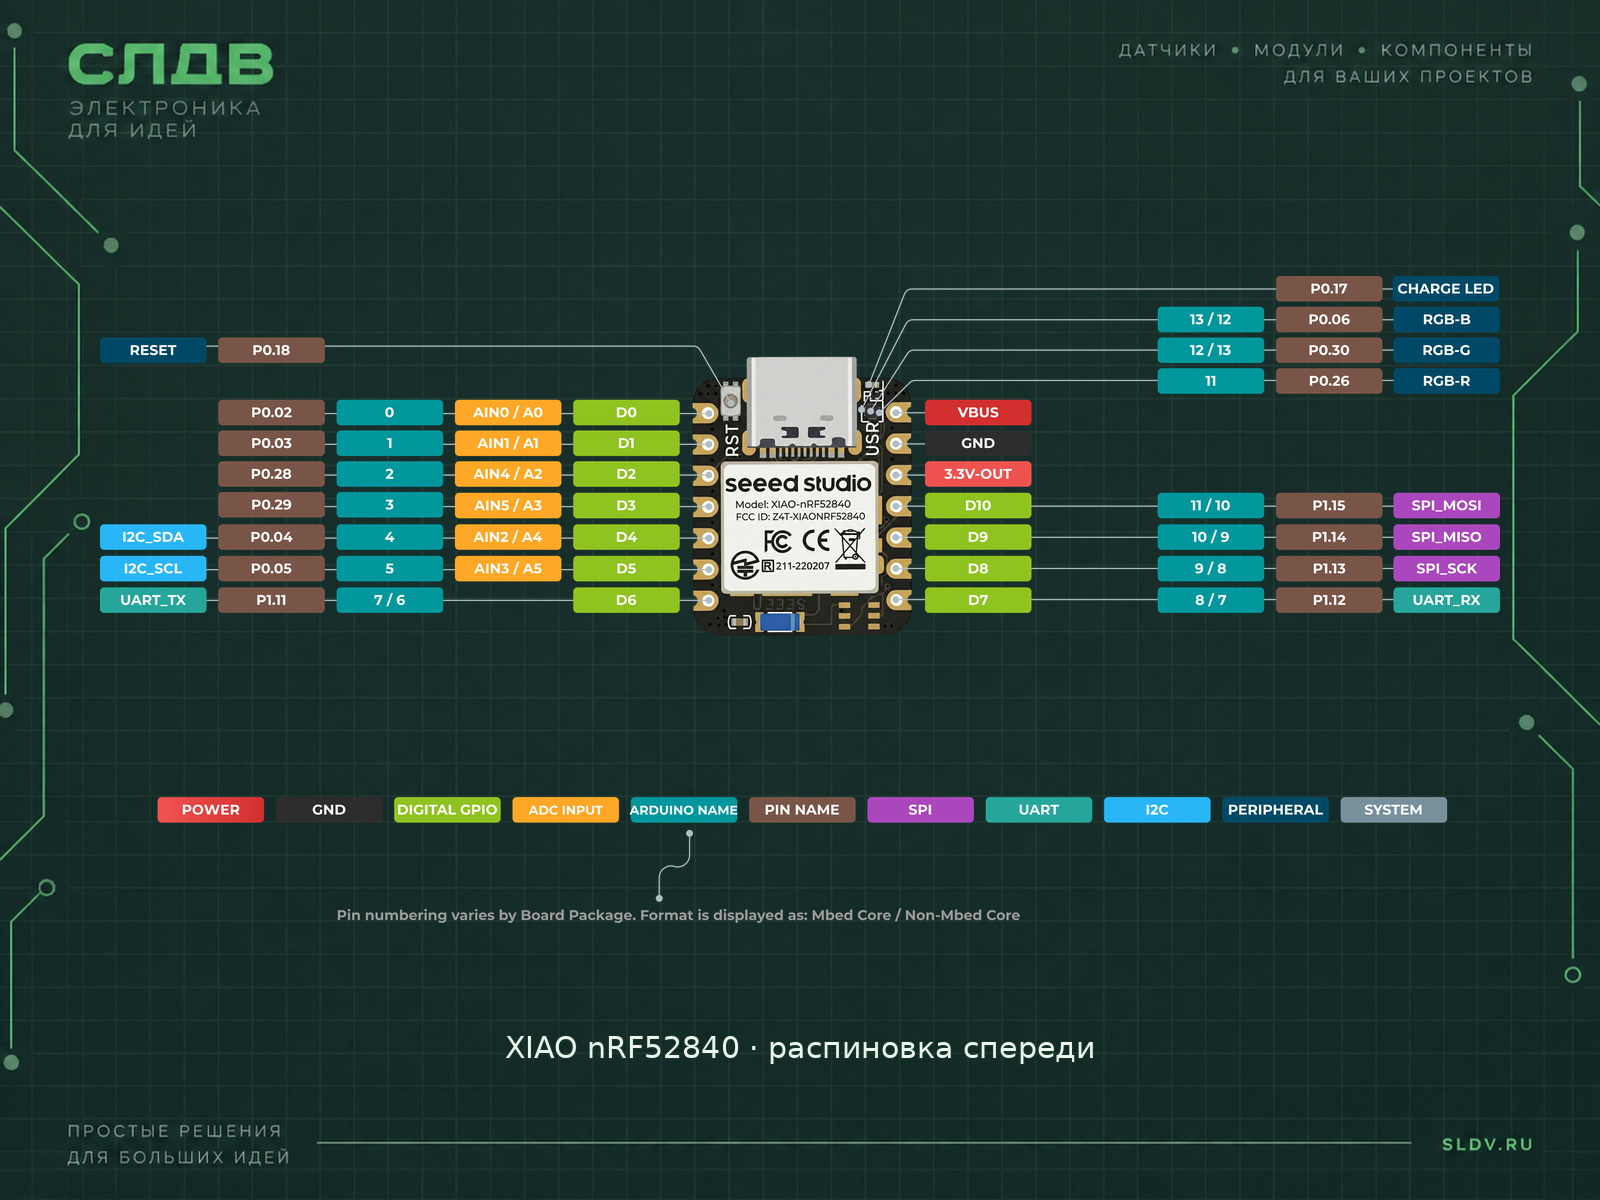The width and height of the screenshot is (1600, 1200).
Task: Click the SPI_MOSI label
Action: coord(1446,506)
